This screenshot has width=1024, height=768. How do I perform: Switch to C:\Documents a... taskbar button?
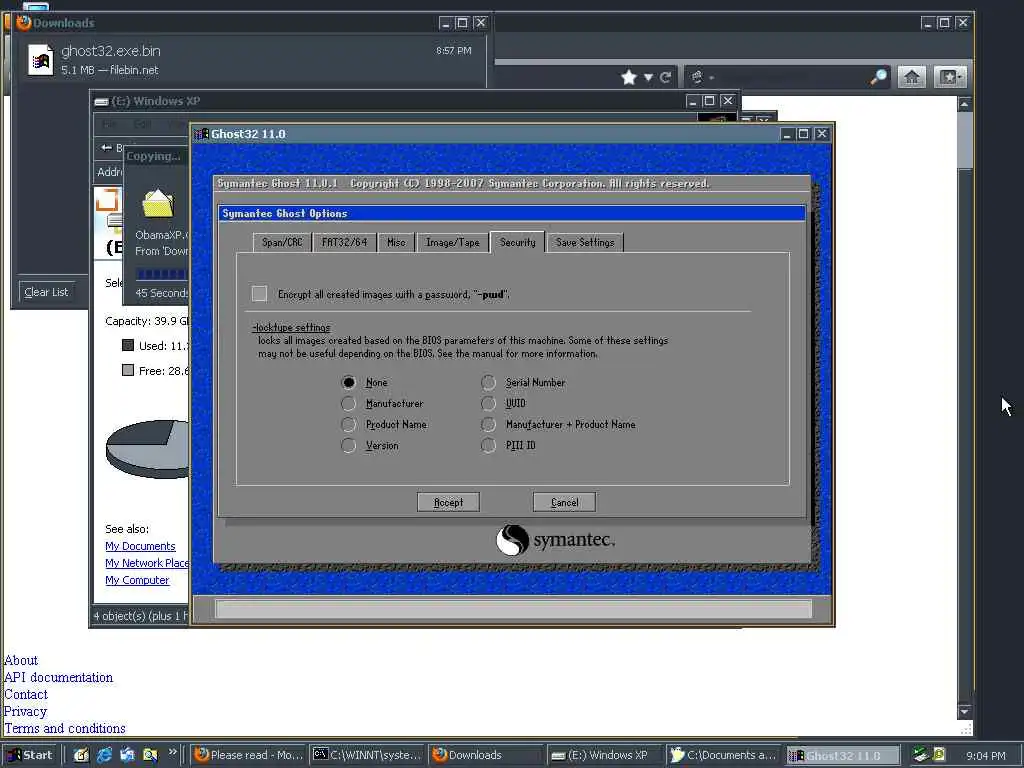coord(722,755)
